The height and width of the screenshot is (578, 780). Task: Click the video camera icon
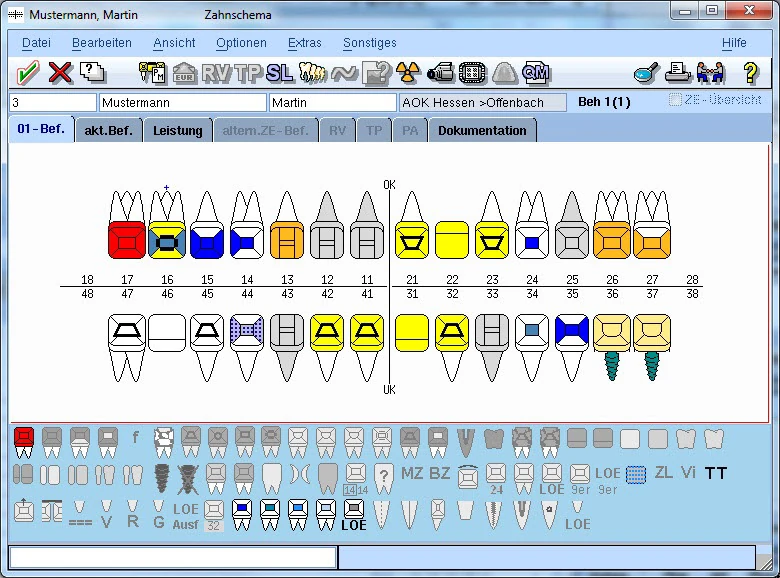440,73
